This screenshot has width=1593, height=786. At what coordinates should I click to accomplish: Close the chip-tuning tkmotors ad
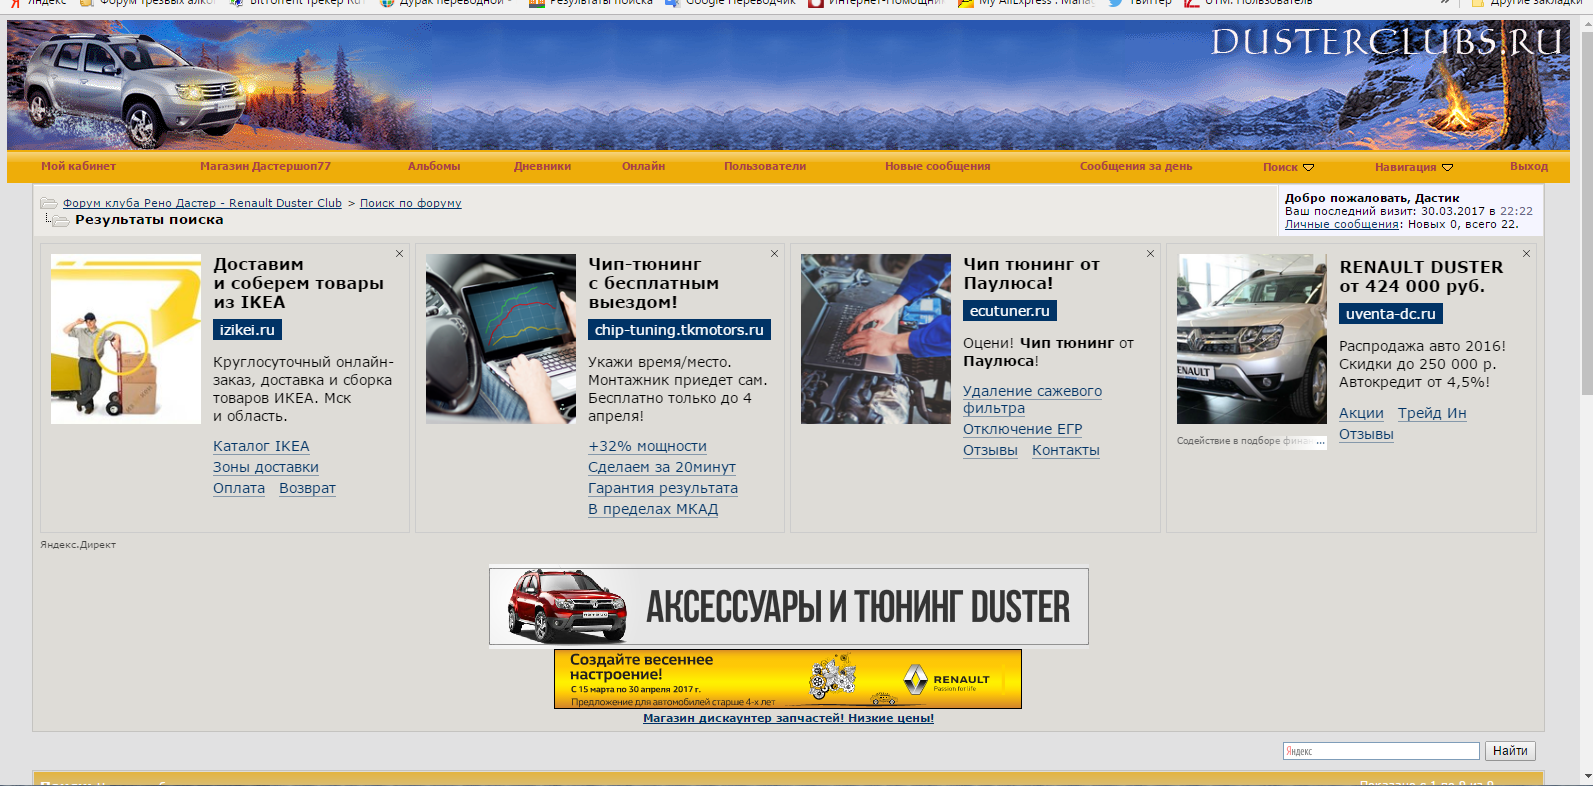(x=774, y=254)
